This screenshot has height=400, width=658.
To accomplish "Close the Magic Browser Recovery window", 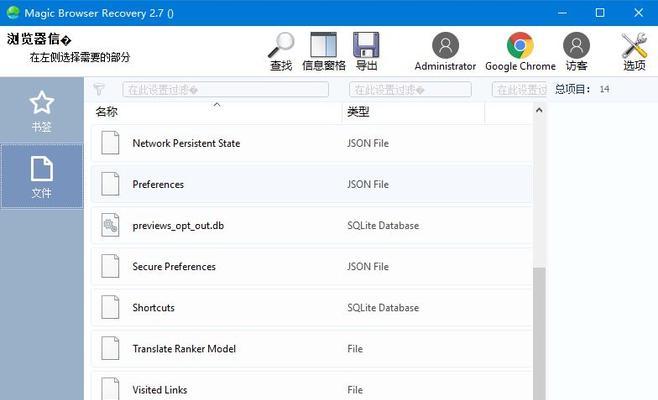I will pos(638,13).
